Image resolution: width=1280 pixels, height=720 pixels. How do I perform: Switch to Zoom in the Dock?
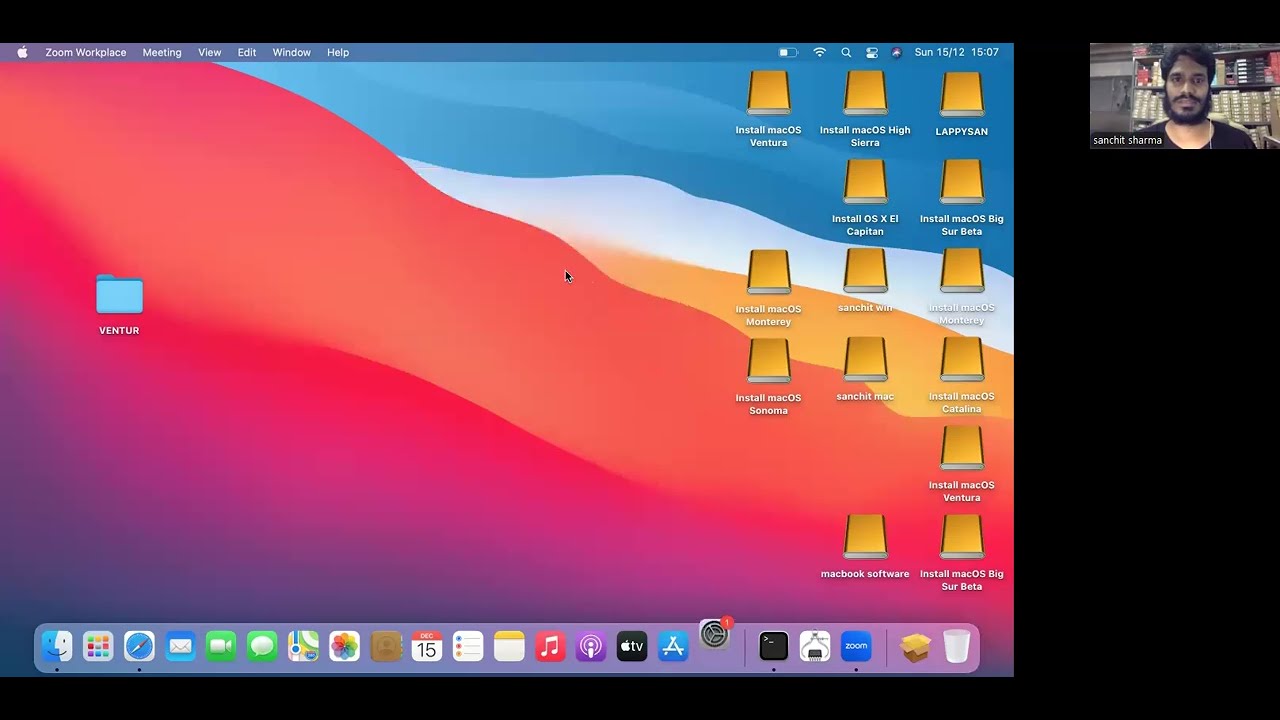(x=856, y=647)
